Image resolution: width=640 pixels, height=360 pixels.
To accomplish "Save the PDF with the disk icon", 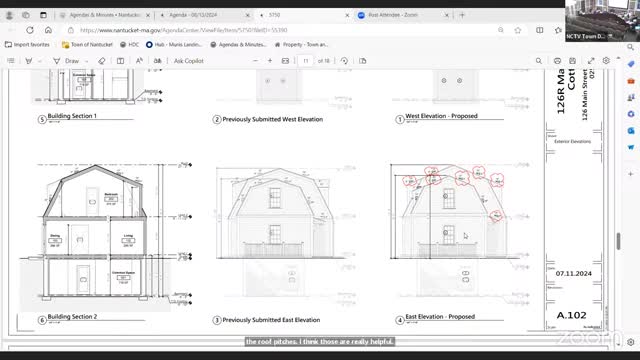I will pyautogui.click(x=573, y=61).
